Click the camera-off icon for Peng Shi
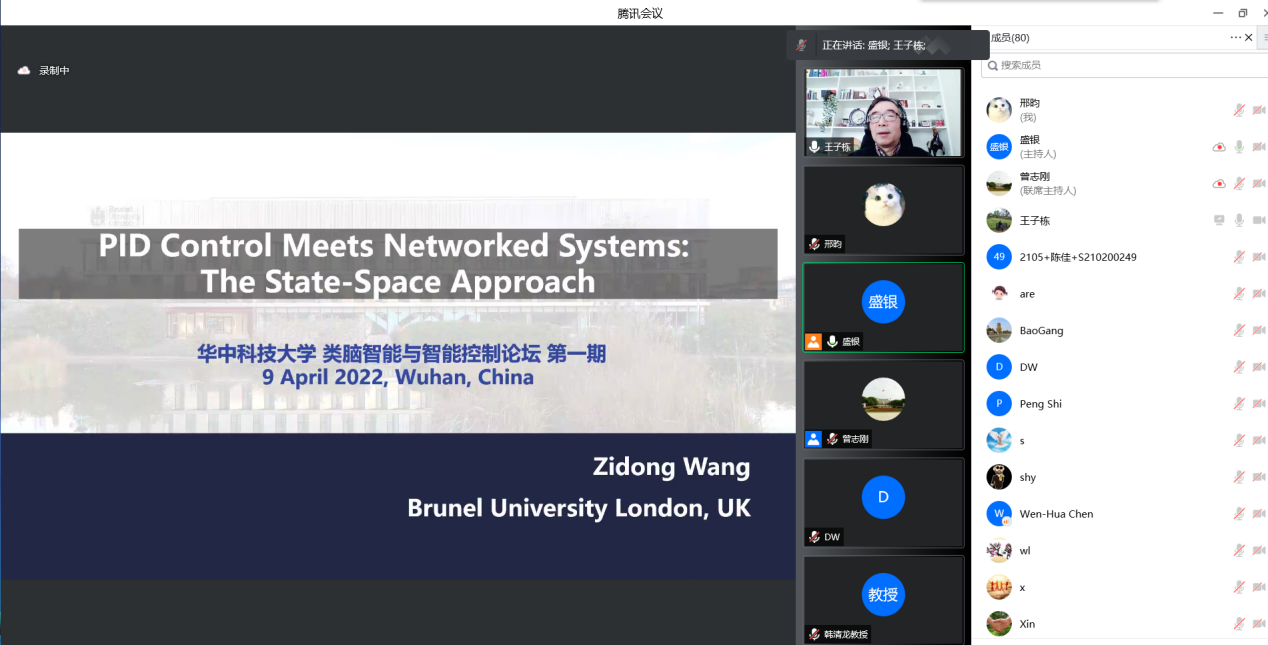Screen dimensions: 1268x645 click(1258, 404)
